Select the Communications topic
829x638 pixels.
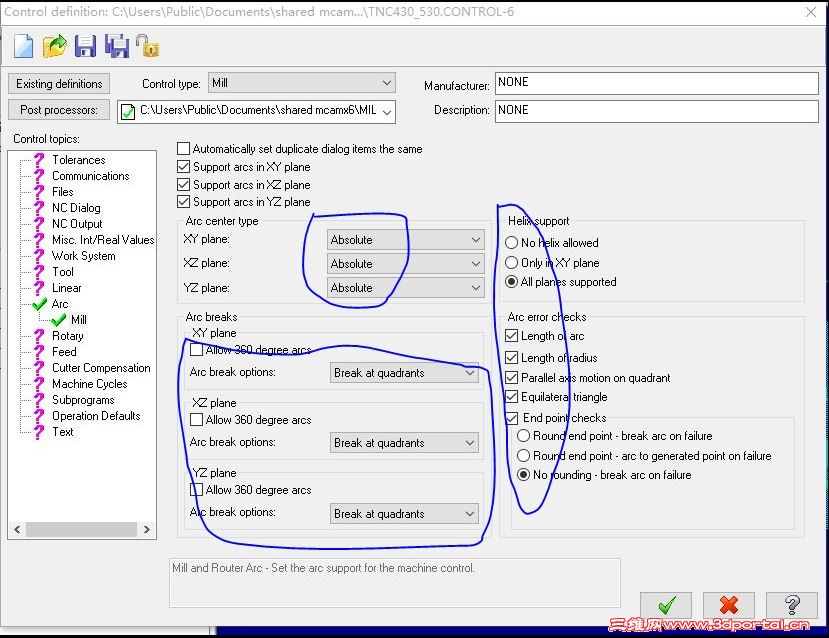(90, 175)
